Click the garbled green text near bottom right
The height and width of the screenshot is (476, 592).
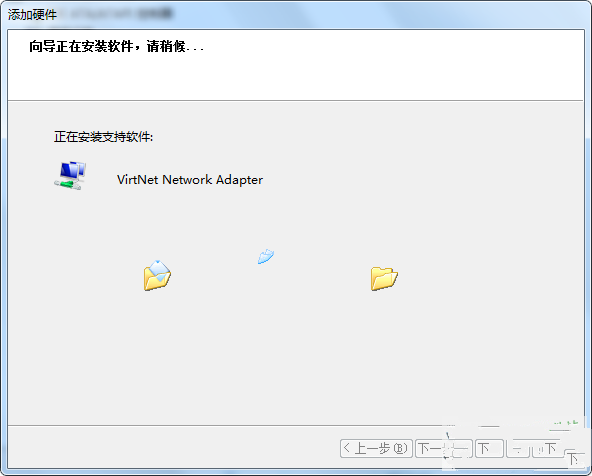(566, 423)
